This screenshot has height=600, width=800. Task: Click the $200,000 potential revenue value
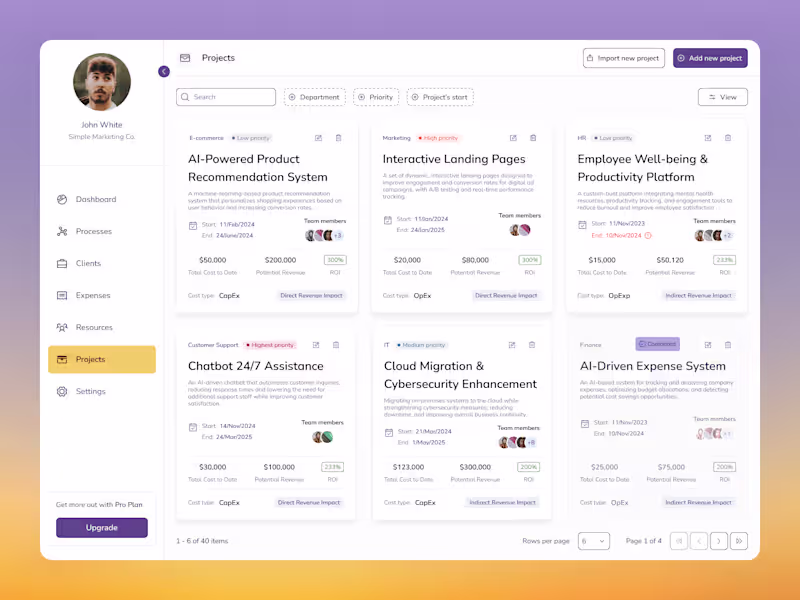click(281, 260)
